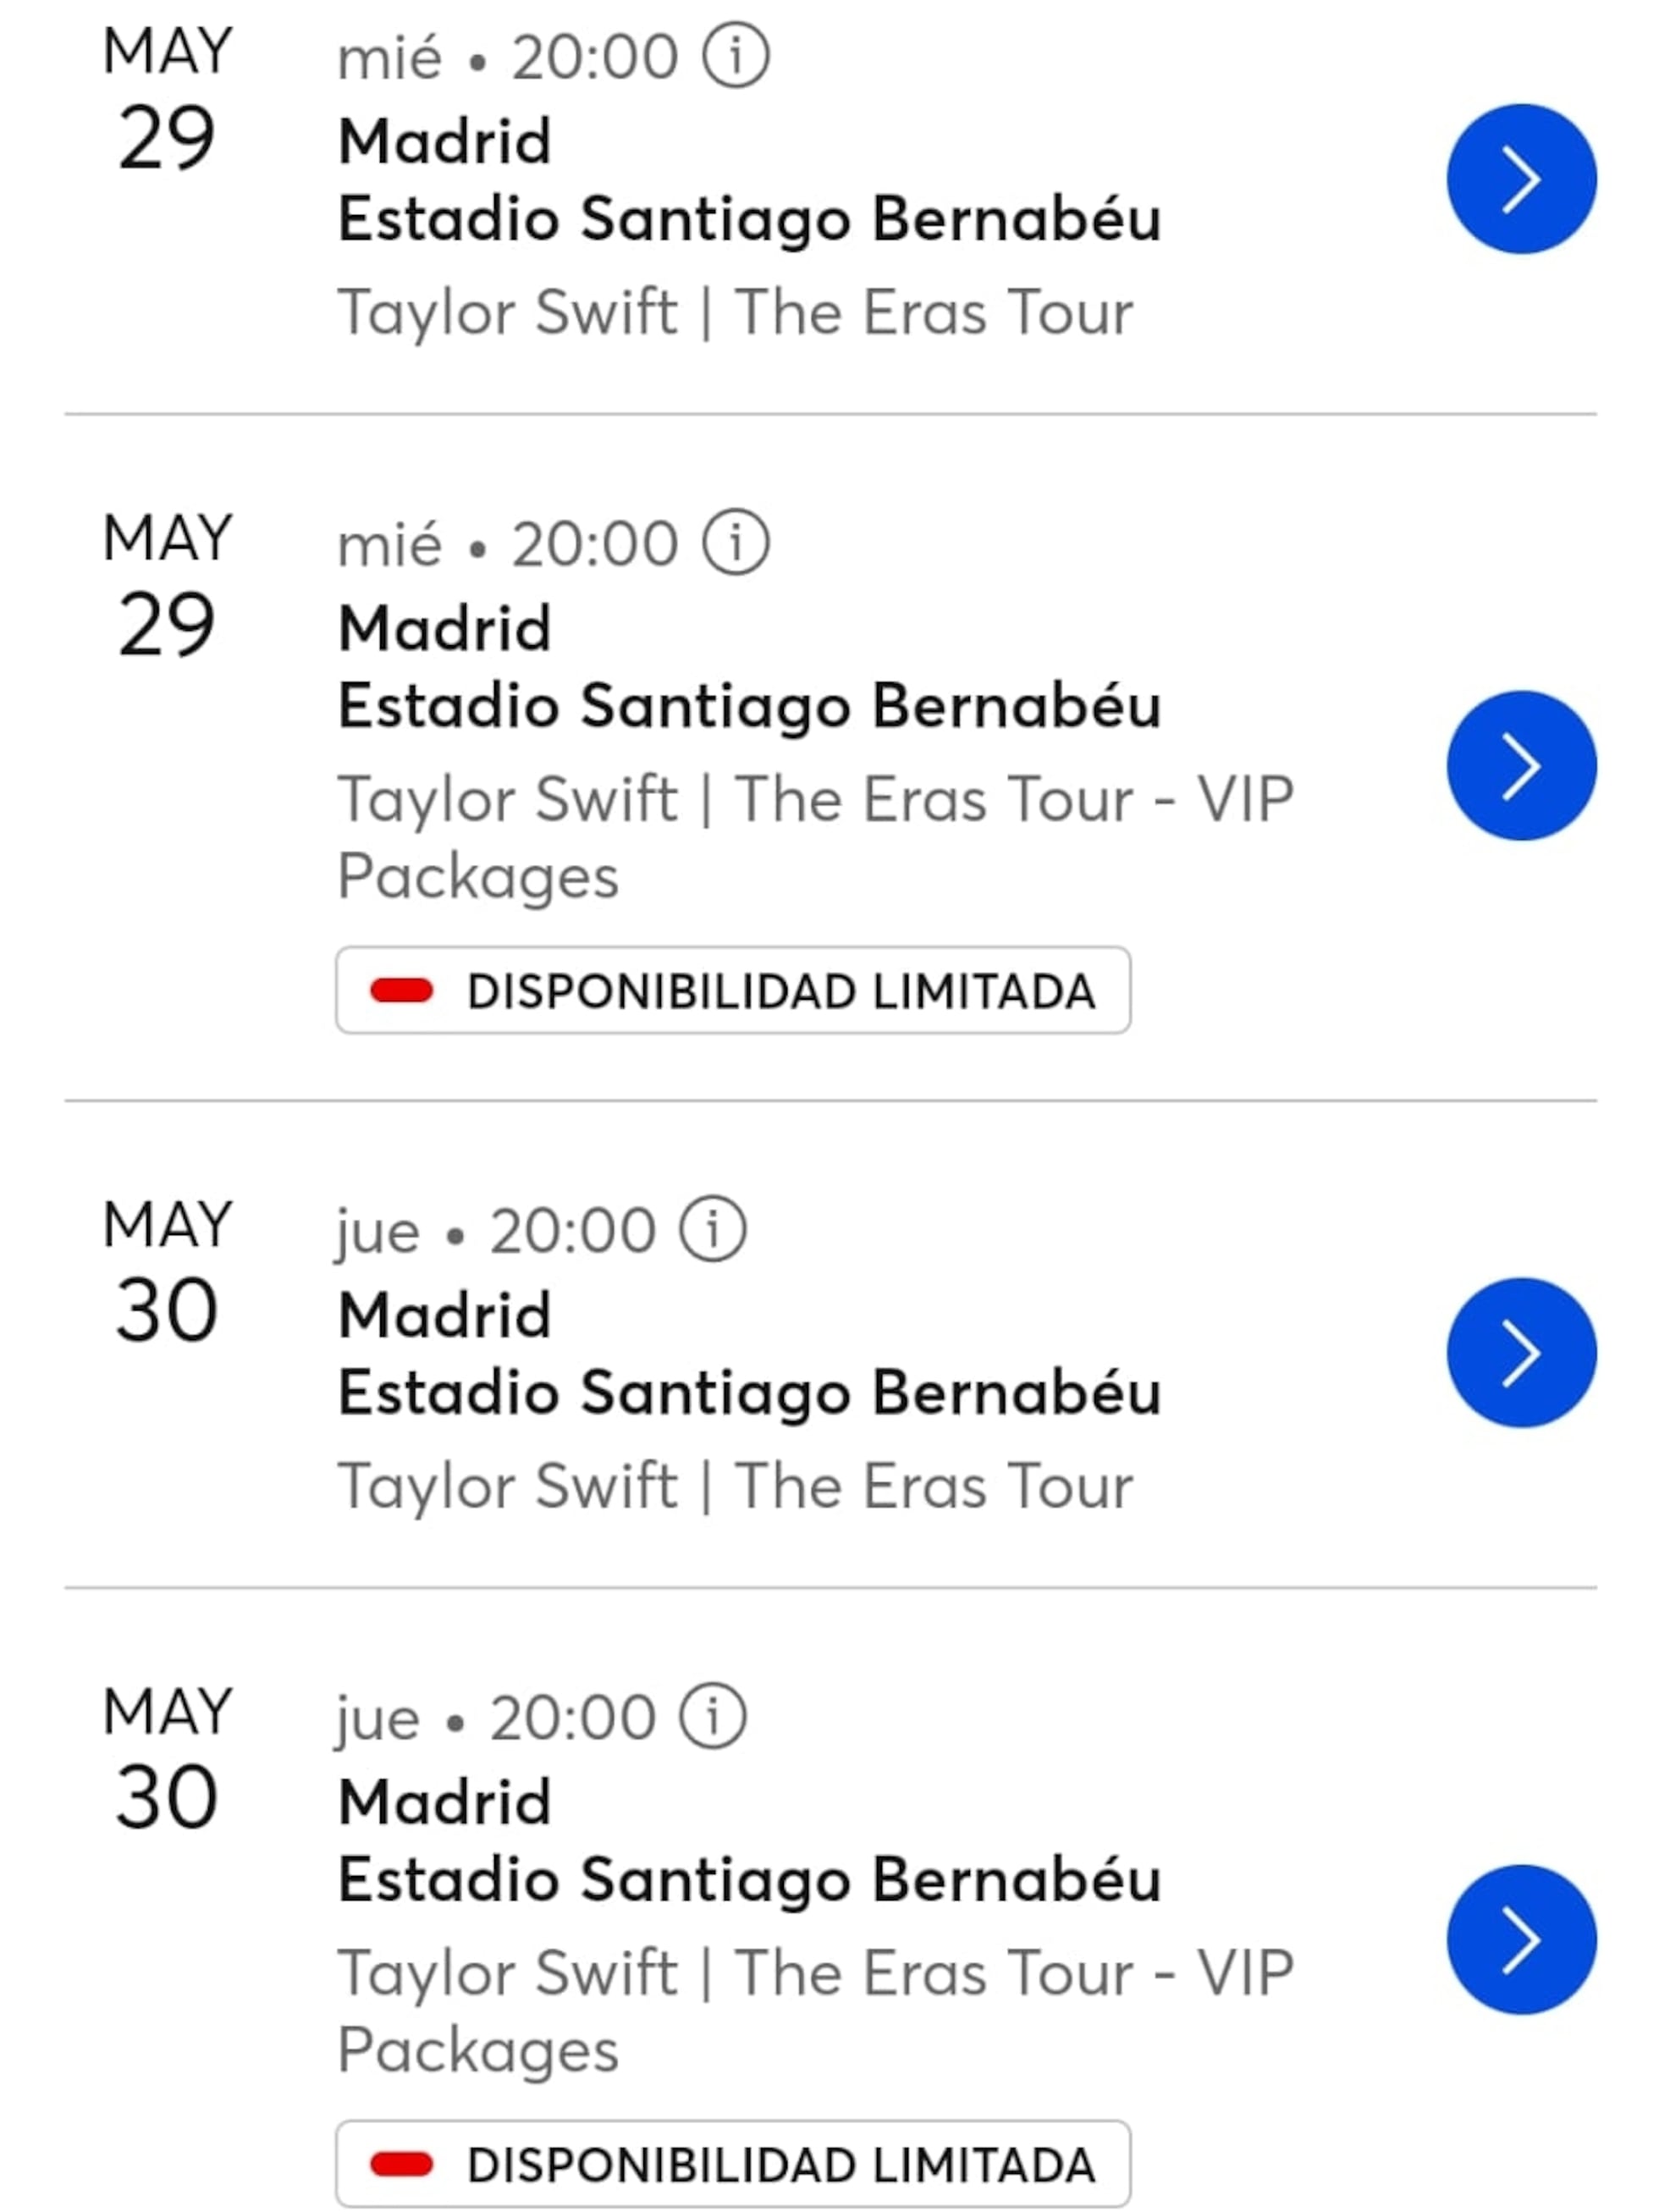Select May 30 'Disponibilidad Limitada' badge
The width and height of the screenshot is (1659, 2212).
[733, 2164]
